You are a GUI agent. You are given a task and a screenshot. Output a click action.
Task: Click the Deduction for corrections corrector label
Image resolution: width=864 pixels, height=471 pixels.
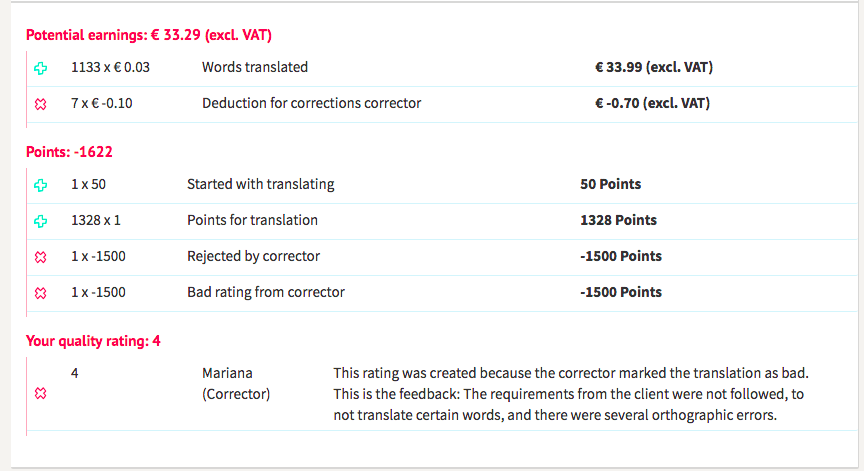point(311,103)
